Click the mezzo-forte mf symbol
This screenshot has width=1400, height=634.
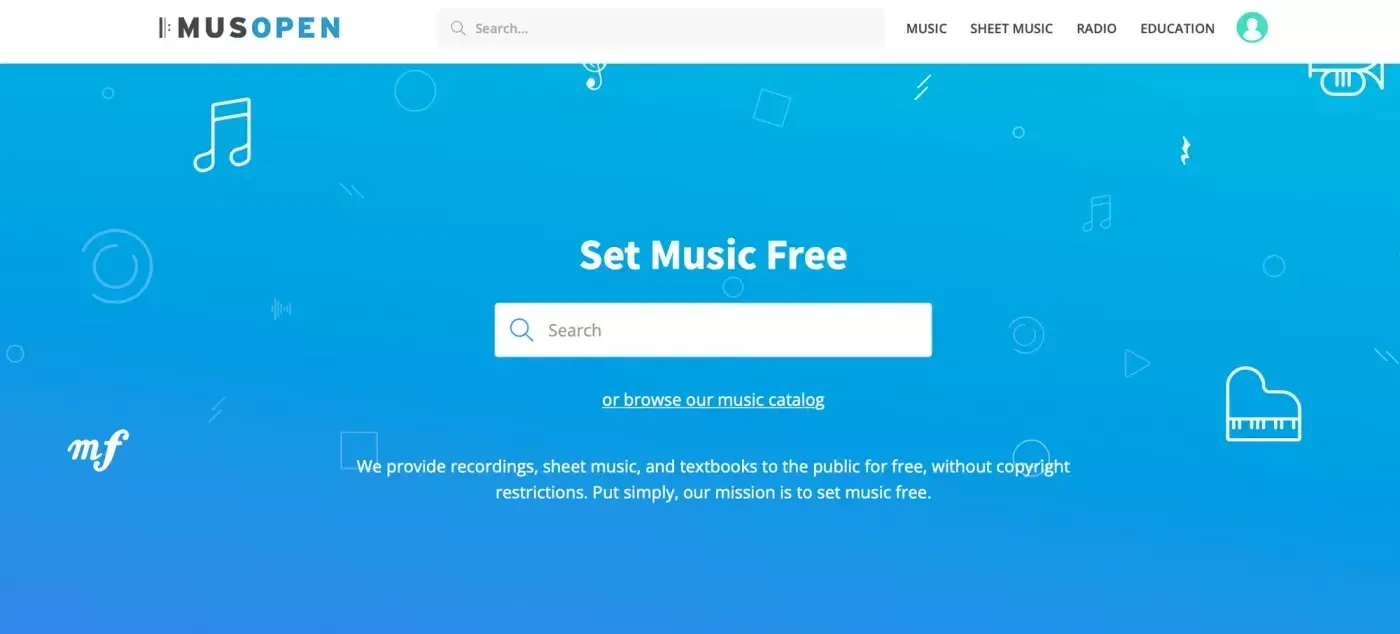[x=98, y=450]
